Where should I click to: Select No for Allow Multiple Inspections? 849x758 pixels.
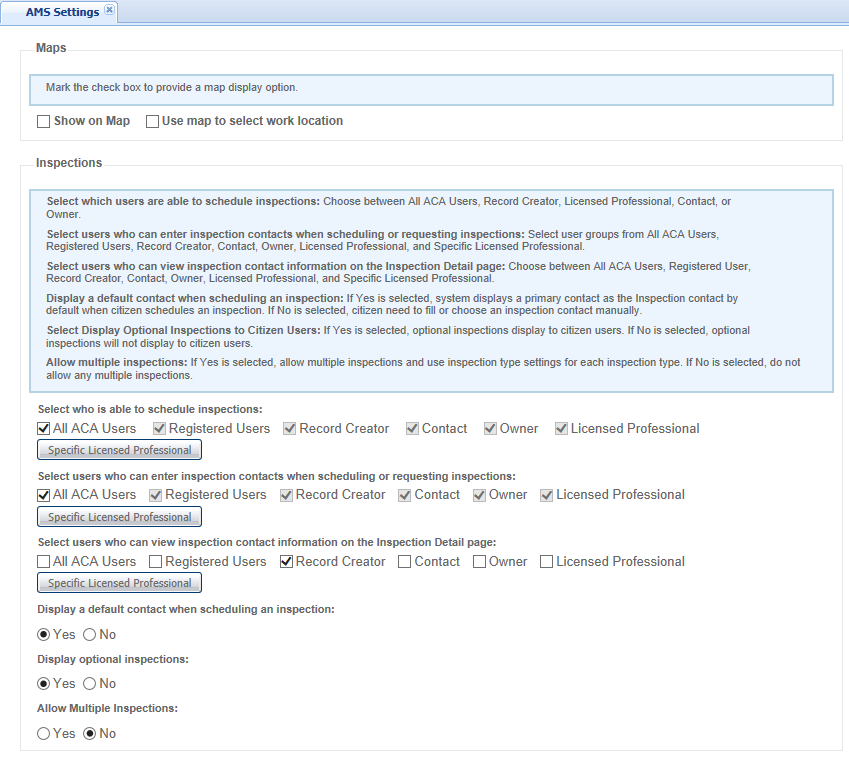click(90, 734)
